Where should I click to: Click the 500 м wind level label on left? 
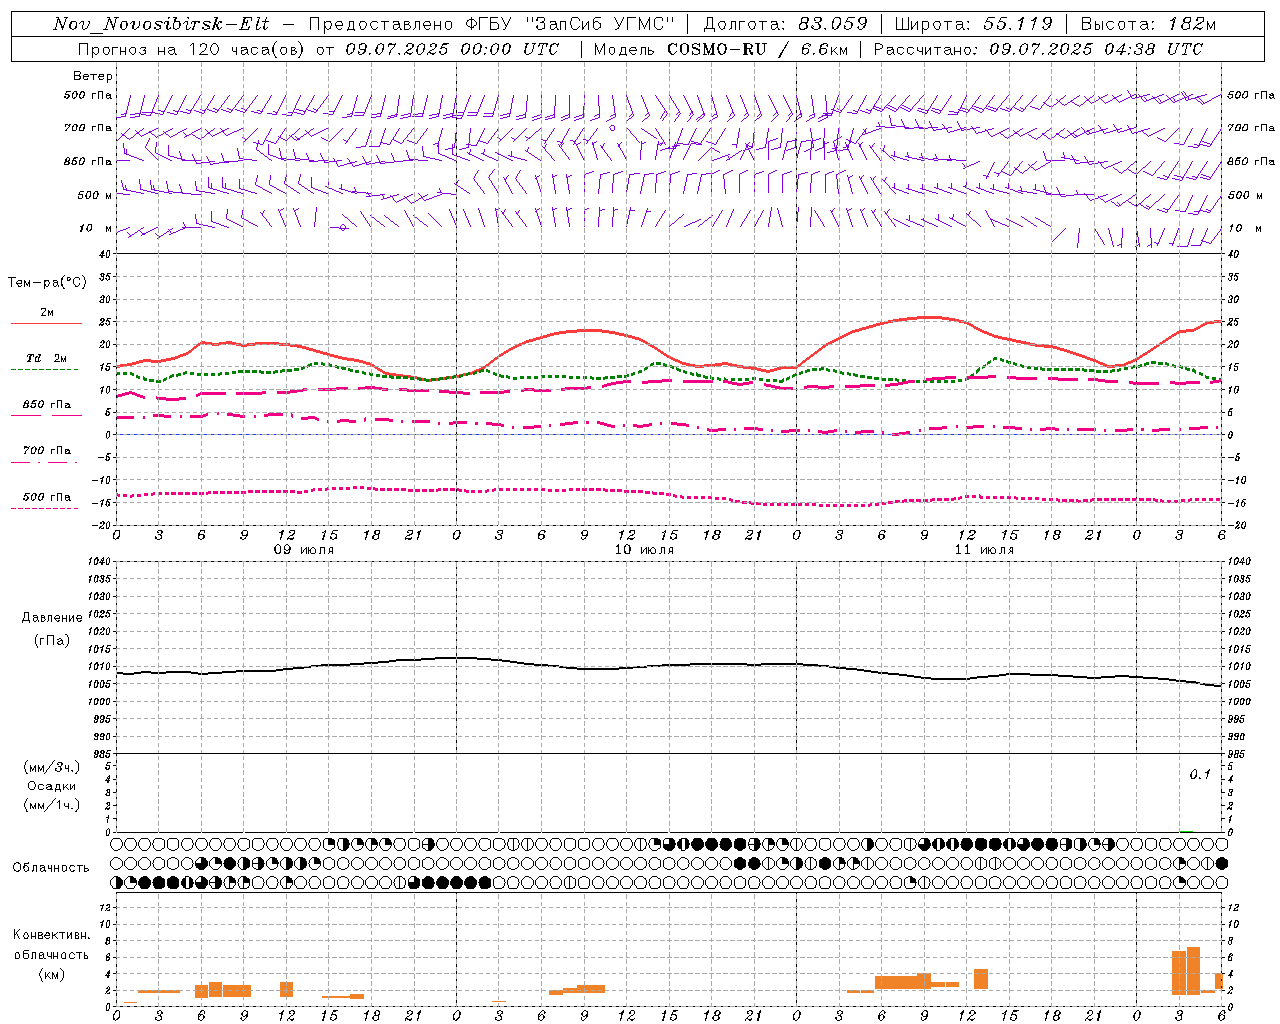[95, 195]
